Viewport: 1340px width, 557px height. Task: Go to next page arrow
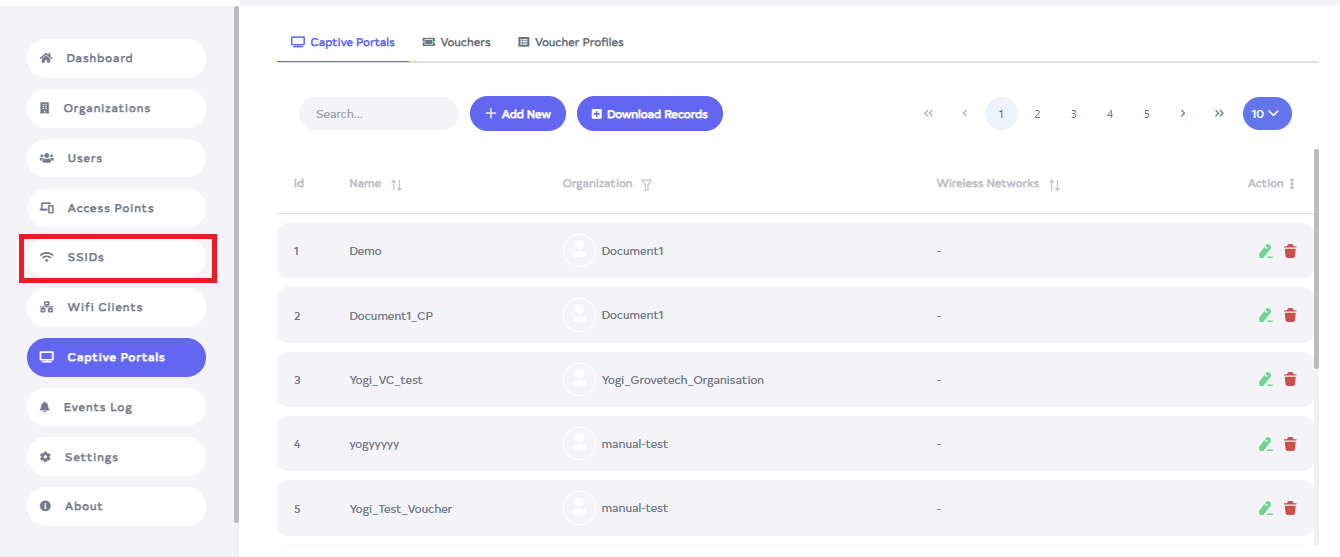pos(1182,114)
